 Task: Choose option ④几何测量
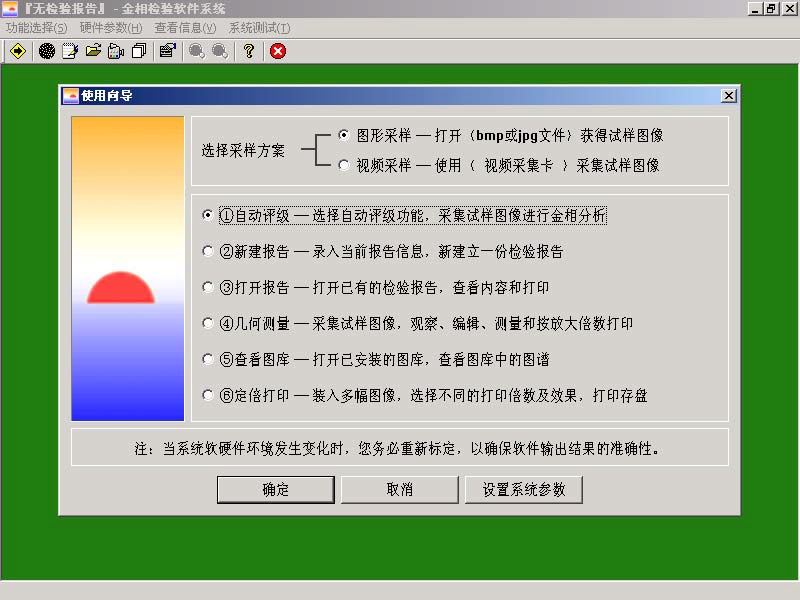point(208,323)
